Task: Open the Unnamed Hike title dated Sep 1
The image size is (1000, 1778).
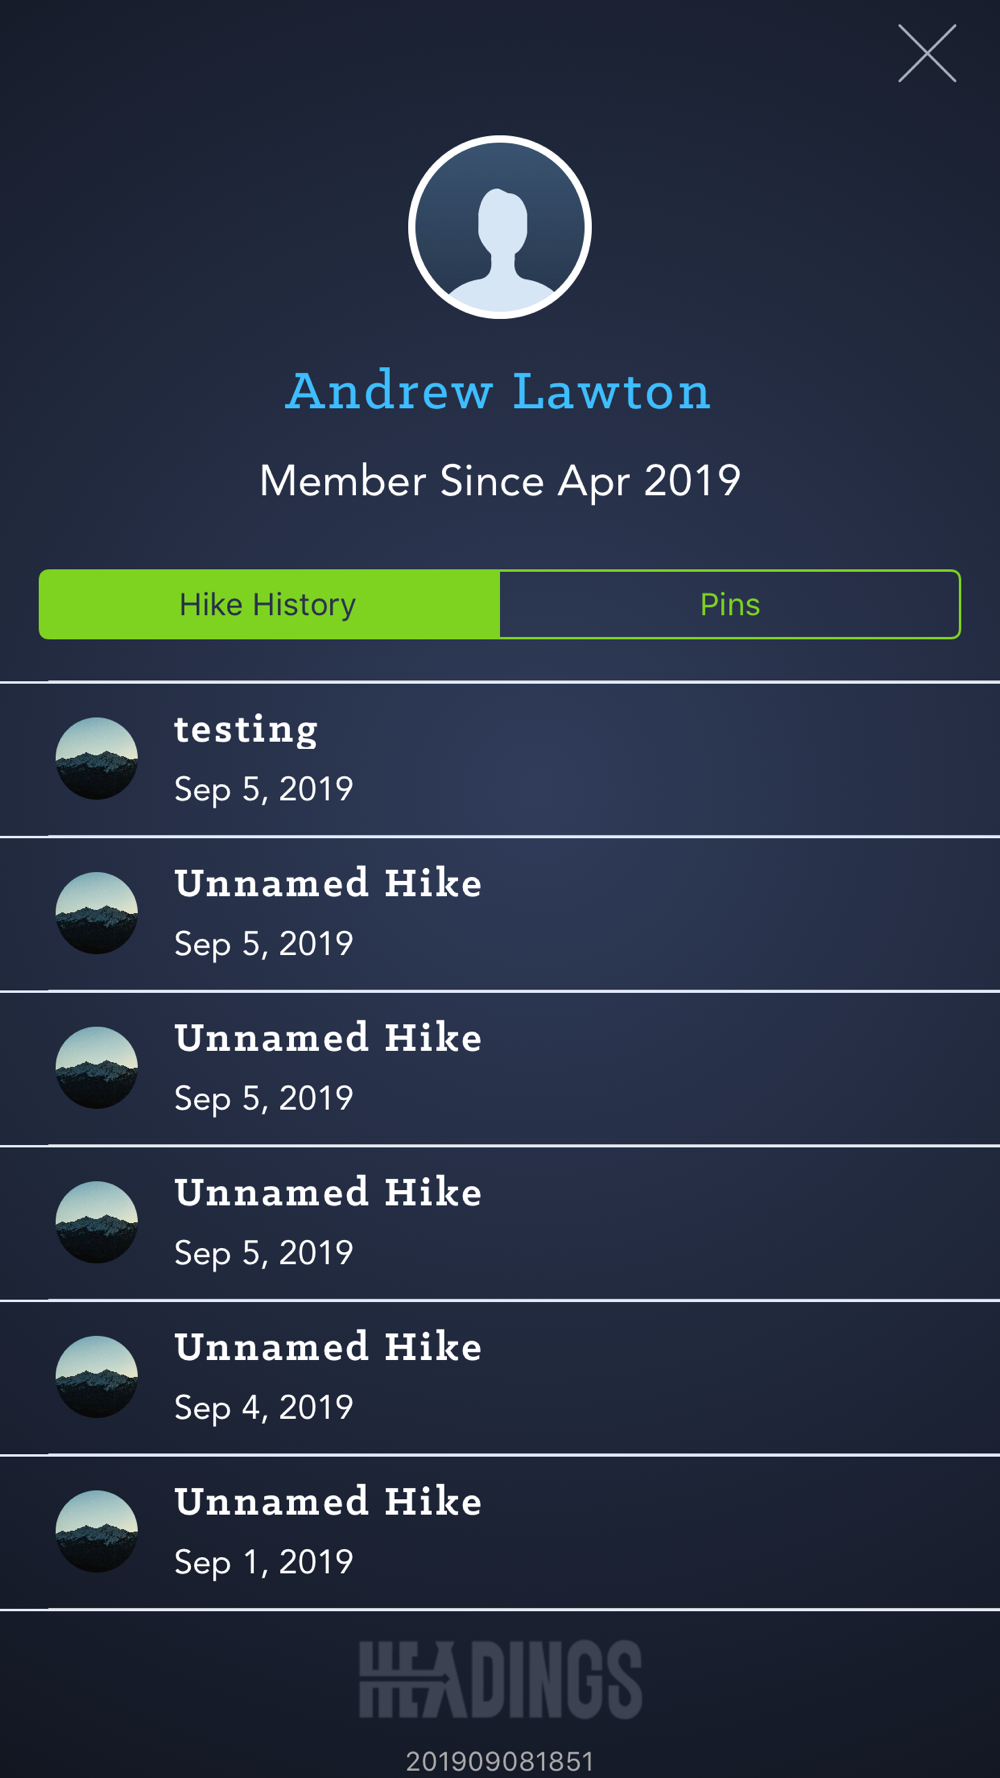Action: (328, 1502)
